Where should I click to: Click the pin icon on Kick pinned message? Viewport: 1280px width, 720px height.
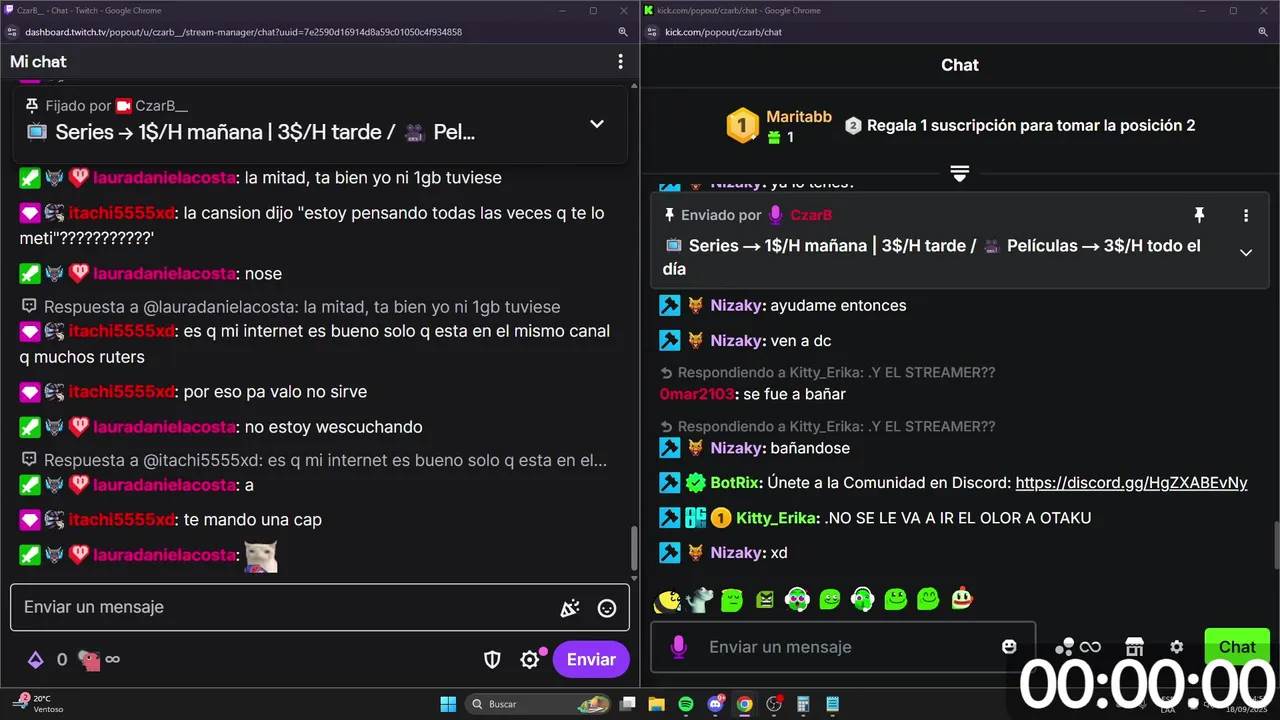click(1199, 215)
